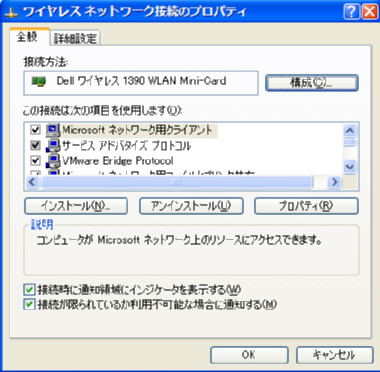Toggle サービス アドバタイズ プロトコル checkbox
380x372 pixels.
[35, 145]
